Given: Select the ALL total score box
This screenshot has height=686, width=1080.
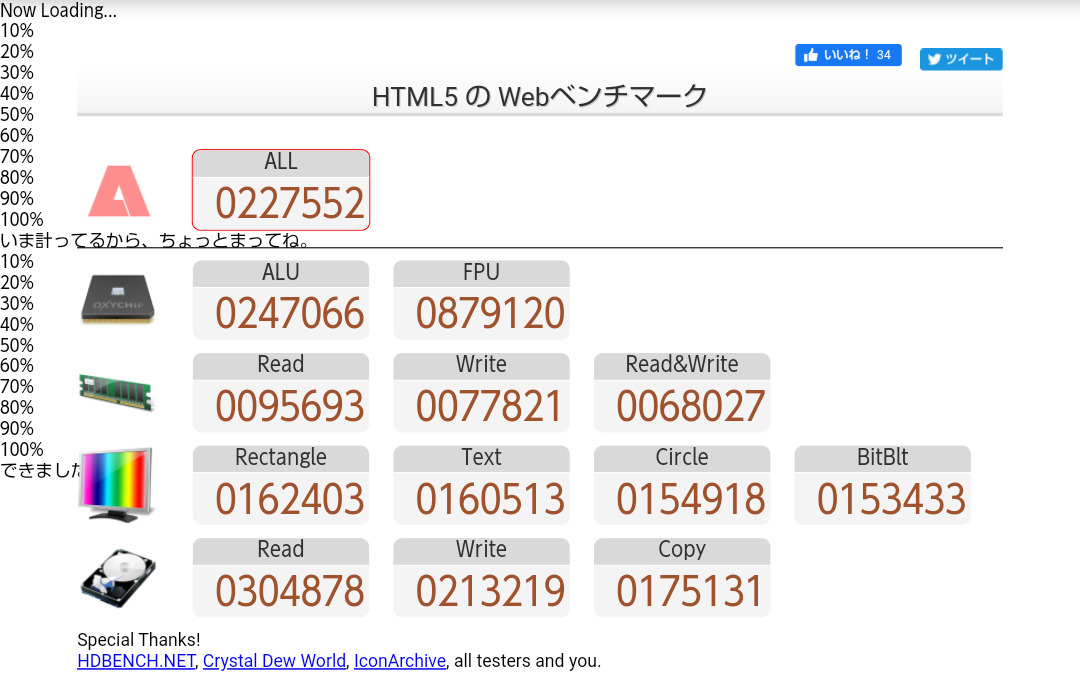Looking at the screenshot, I should [281, 190].
